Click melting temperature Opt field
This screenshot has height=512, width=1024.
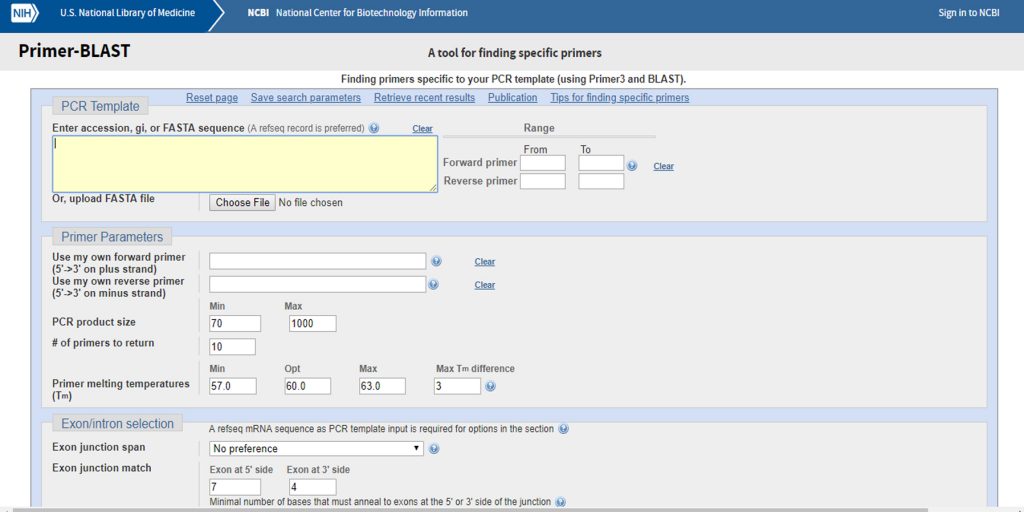(308, 386)
